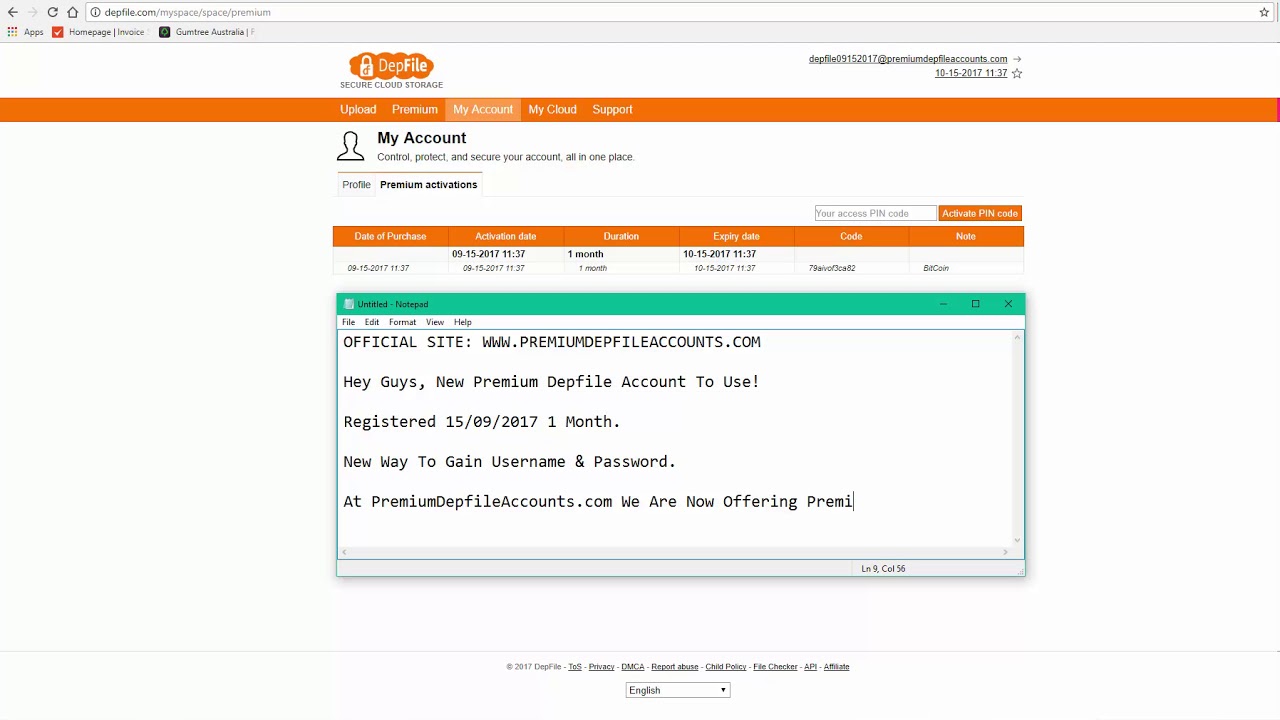Bookmark page with the address bar star

1264,12
